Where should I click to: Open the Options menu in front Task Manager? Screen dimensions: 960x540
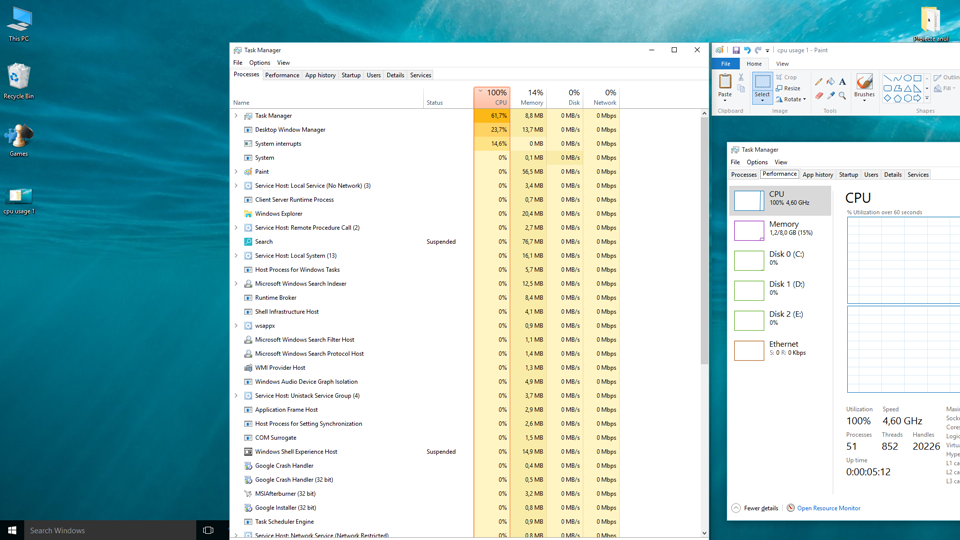click(x=260, y=62)
